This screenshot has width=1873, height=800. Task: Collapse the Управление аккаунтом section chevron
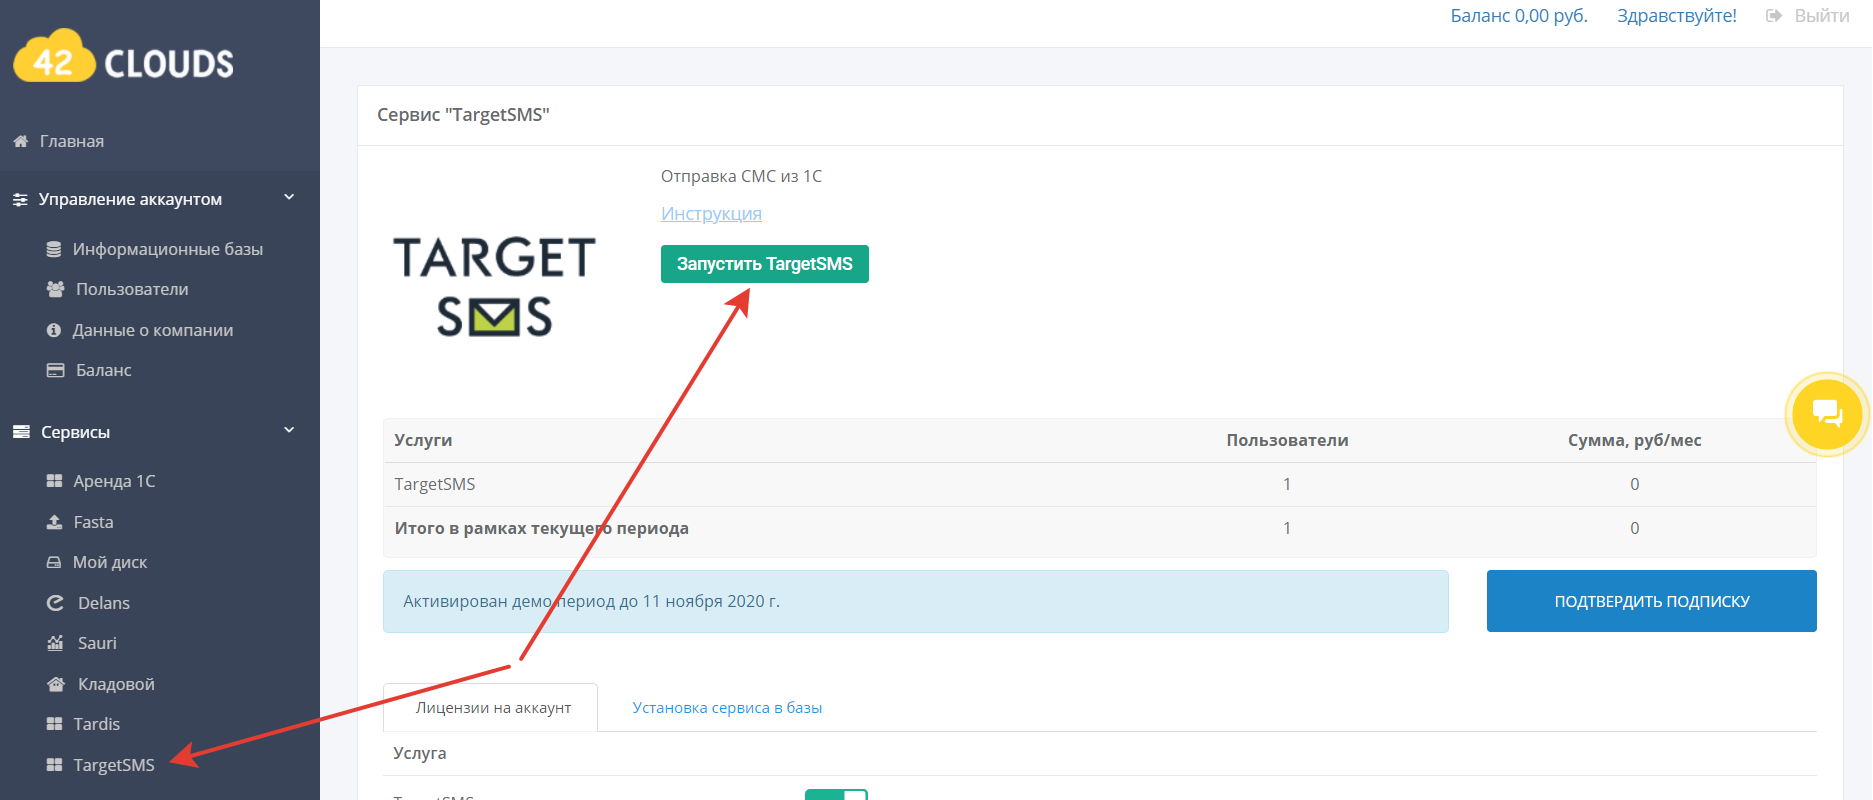pyautogui.click(x=289, y=198)
